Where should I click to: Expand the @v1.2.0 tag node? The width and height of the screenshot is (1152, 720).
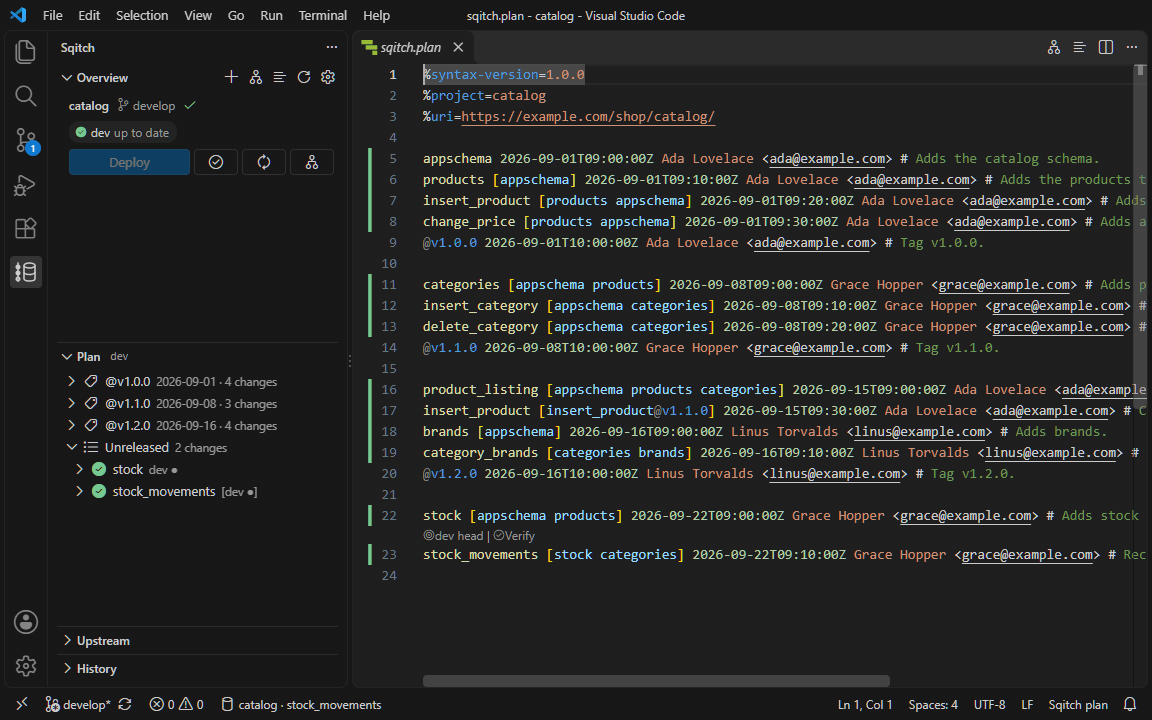point(71,425)
